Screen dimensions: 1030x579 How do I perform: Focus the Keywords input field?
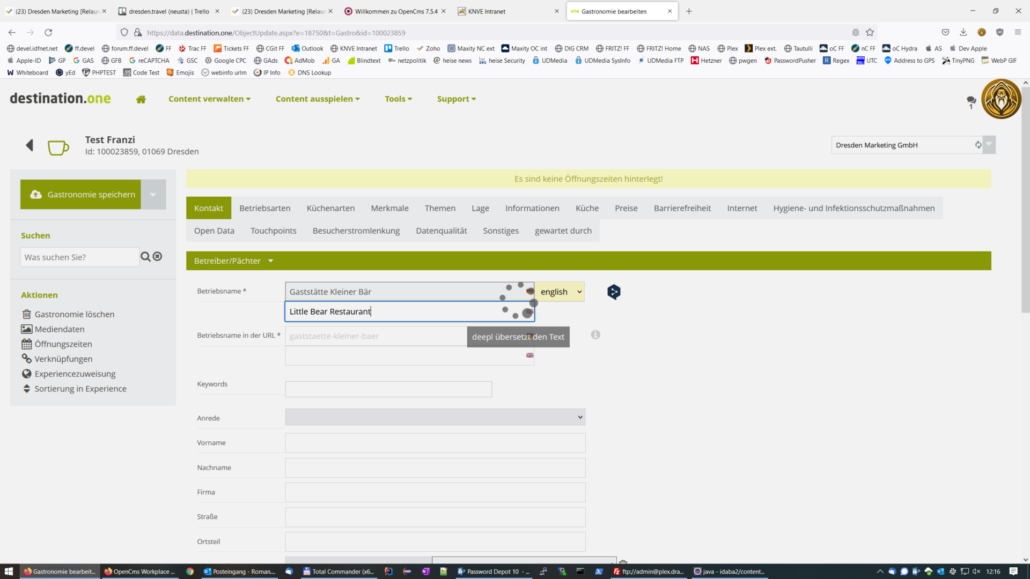[388, 389]
